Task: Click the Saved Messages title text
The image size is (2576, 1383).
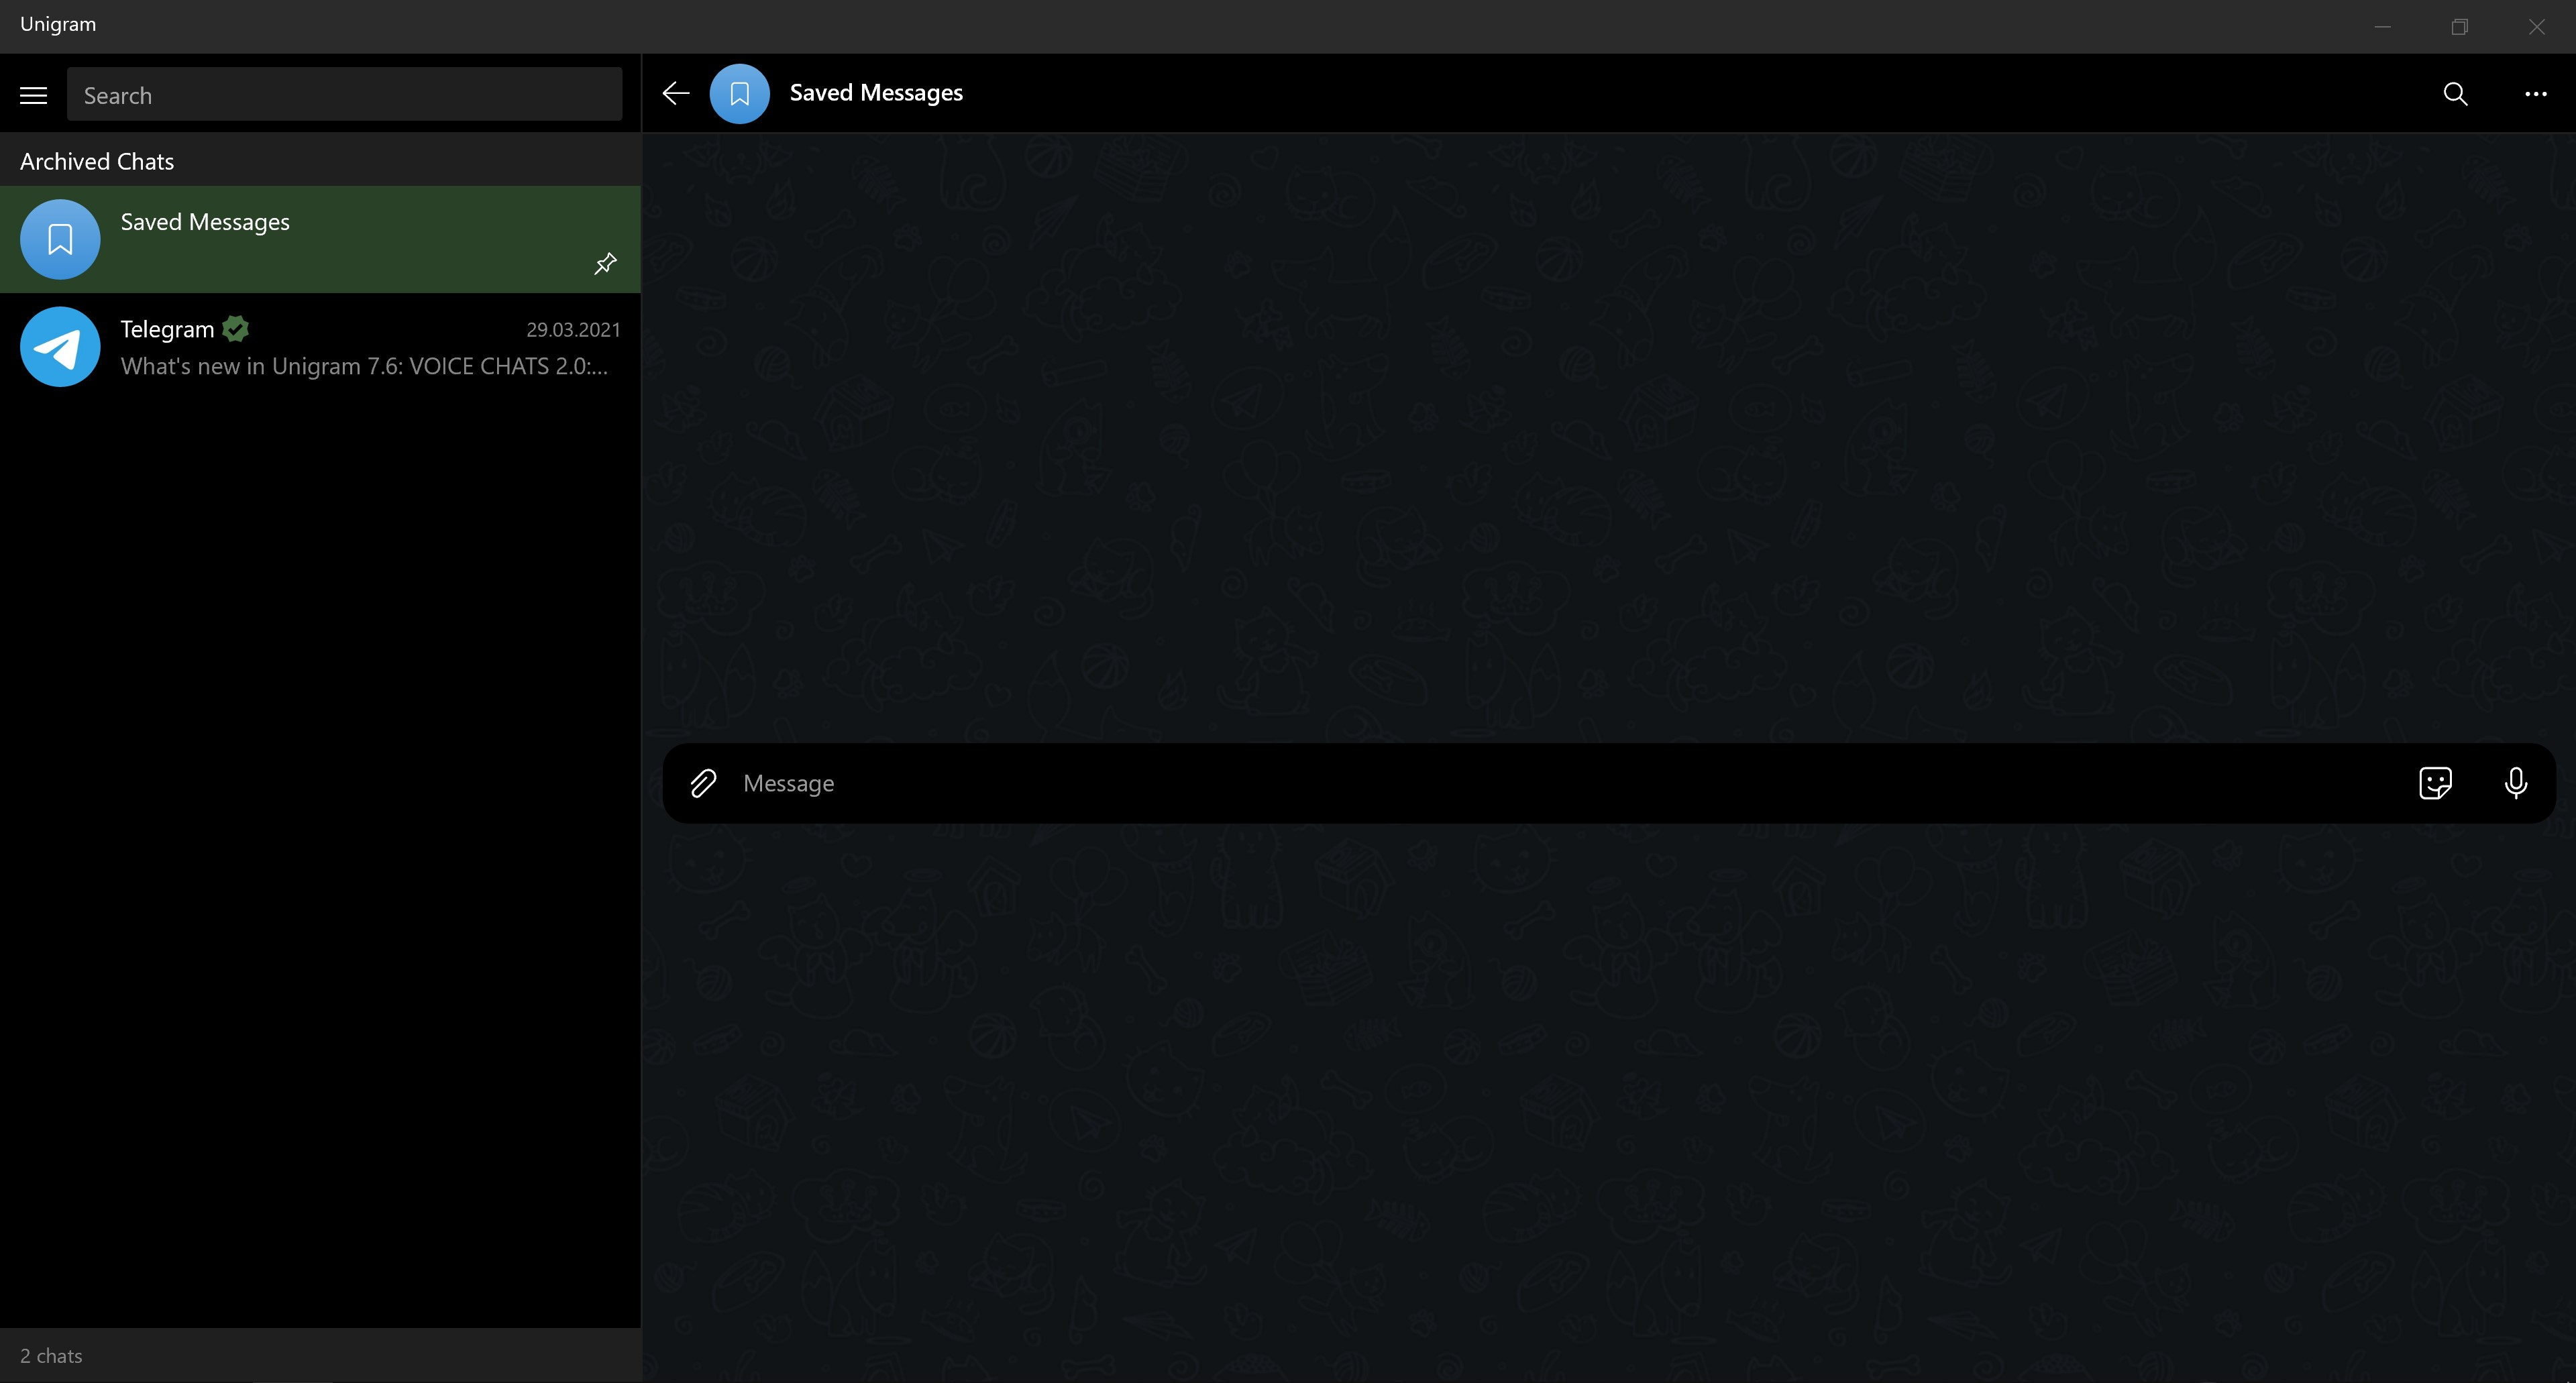Action: click(875, 93)
